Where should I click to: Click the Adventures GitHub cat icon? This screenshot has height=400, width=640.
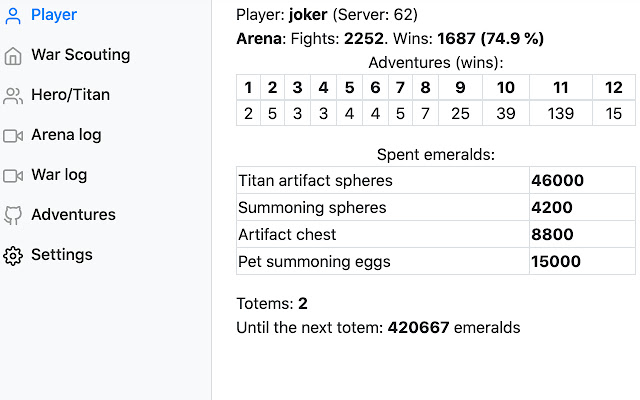(x=13, y=215)
